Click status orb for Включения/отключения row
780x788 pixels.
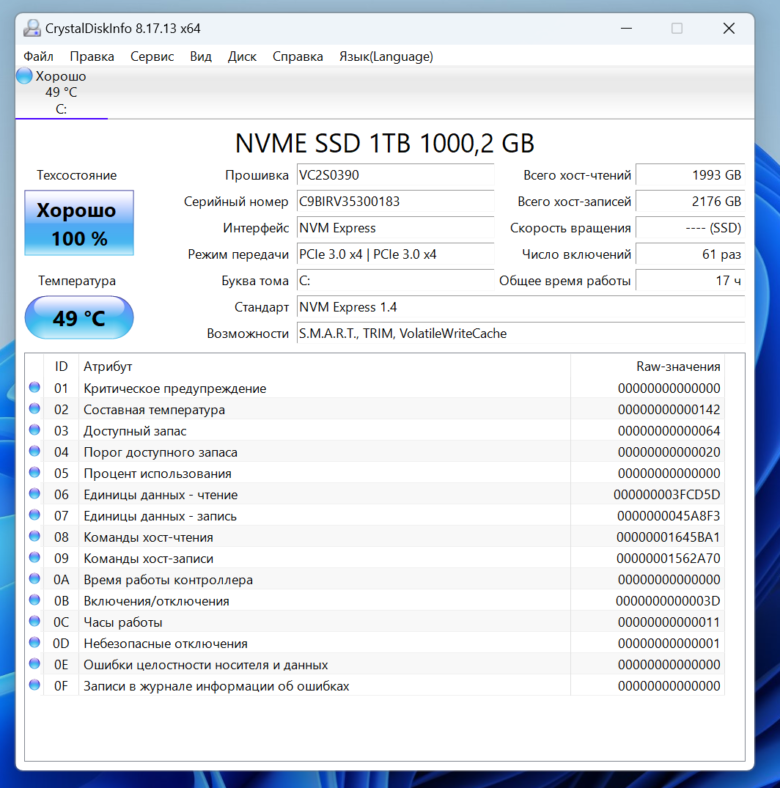coord(34,600)
